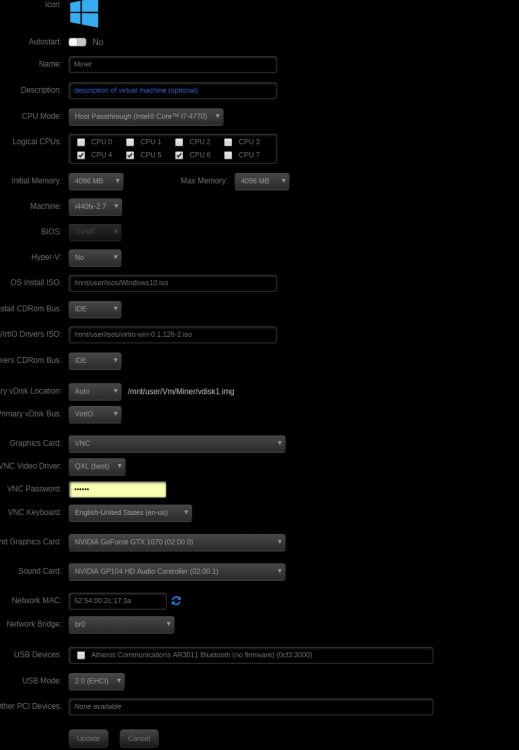
Task: Click the 'Network Bridge:' label
Action: (34, 624)
